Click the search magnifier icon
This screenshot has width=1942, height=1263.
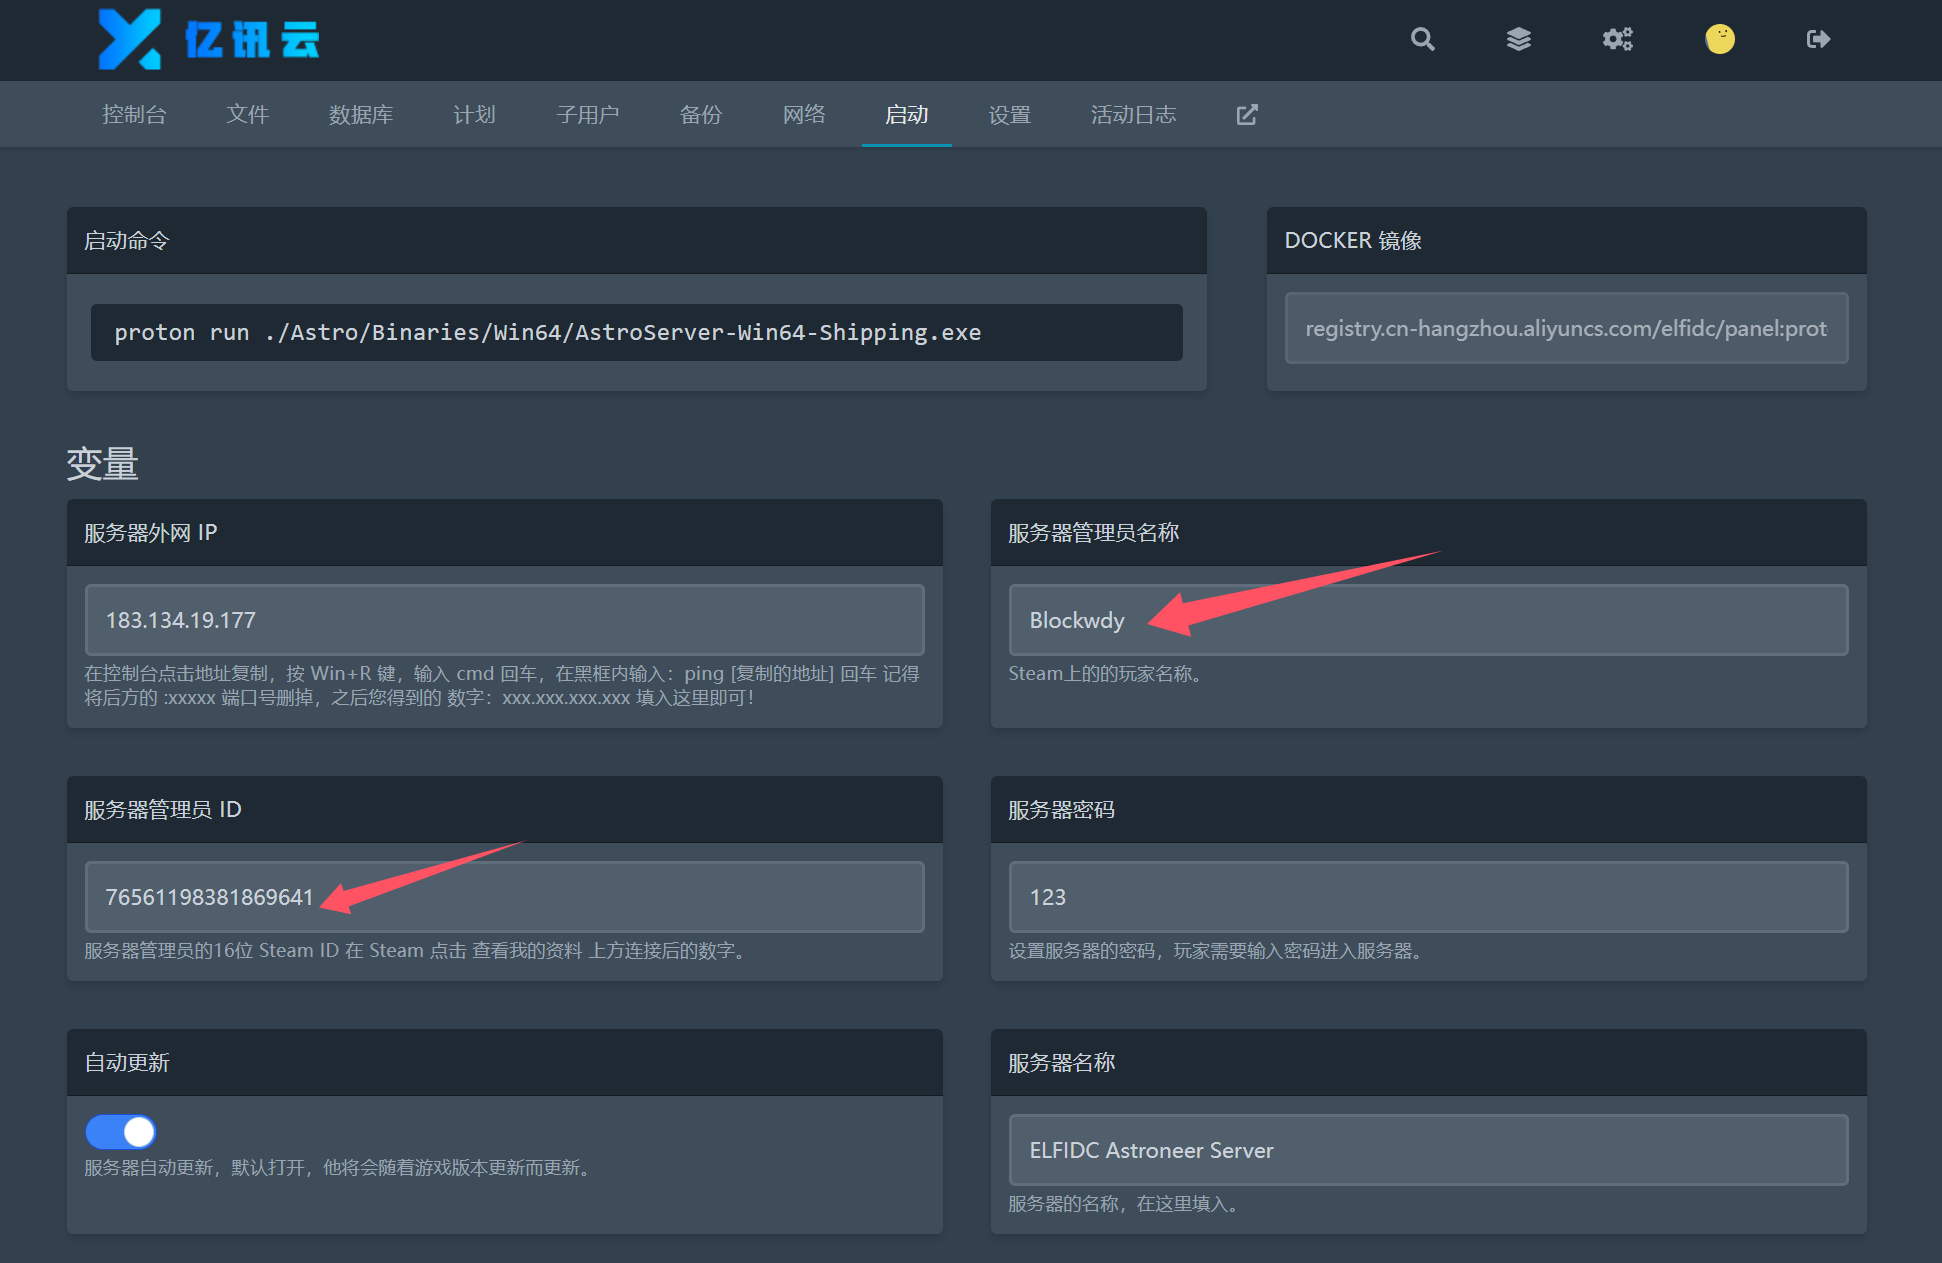click(x=1422, y=39)
